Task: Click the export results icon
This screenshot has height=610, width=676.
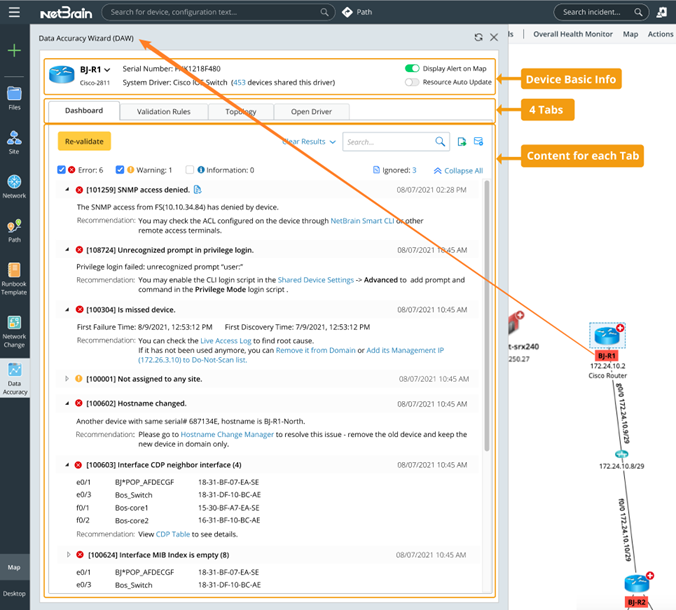Action: click(x=462, y=141)
